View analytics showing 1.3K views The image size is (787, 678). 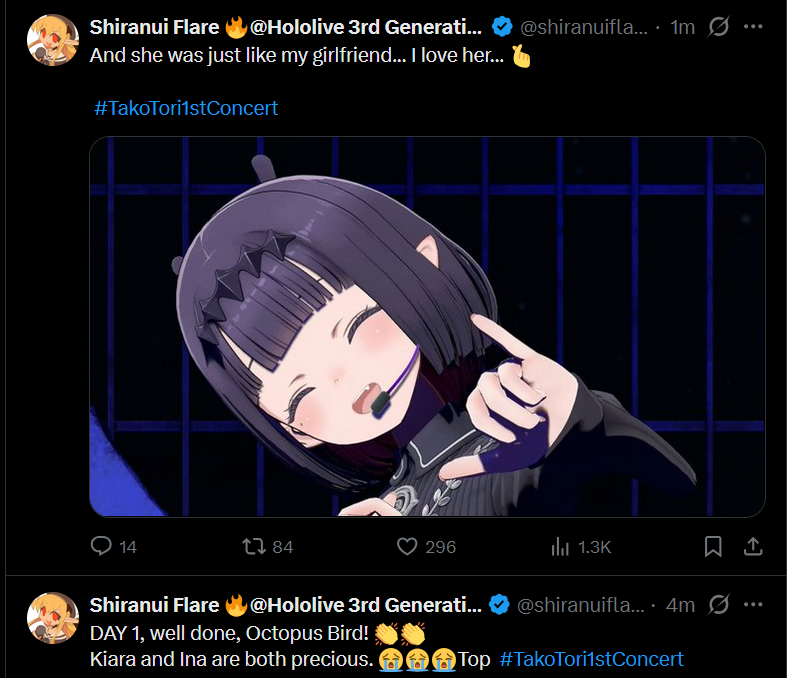(x=581, y=546)
